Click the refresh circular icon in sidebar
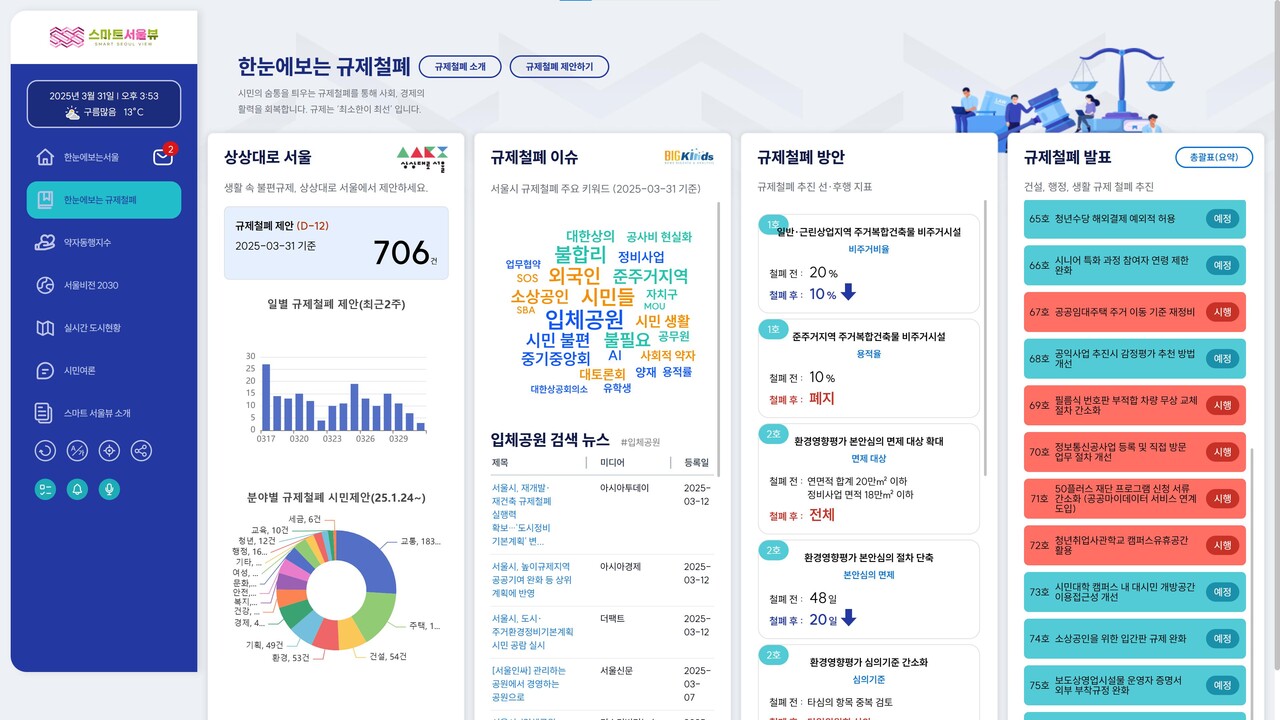Image resolution: width=1280 pixels, height=720 pixels. click(45, 450)
